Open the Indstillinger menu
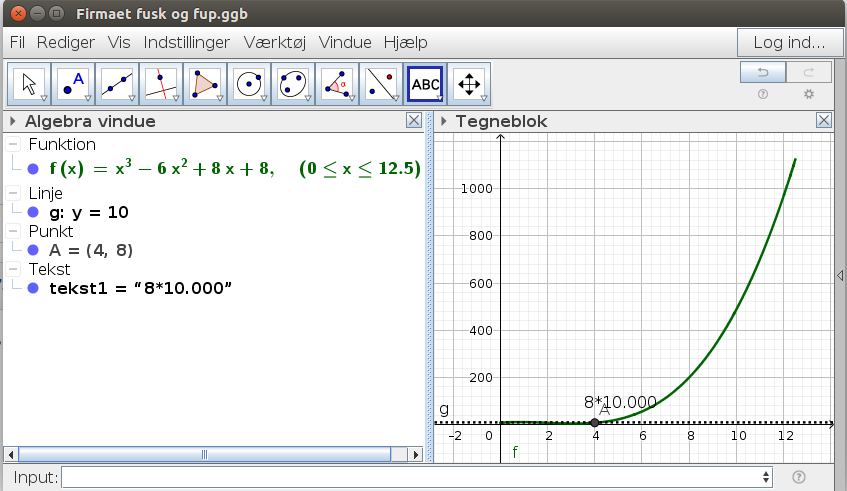847x491 pixels. click(187, 42)
